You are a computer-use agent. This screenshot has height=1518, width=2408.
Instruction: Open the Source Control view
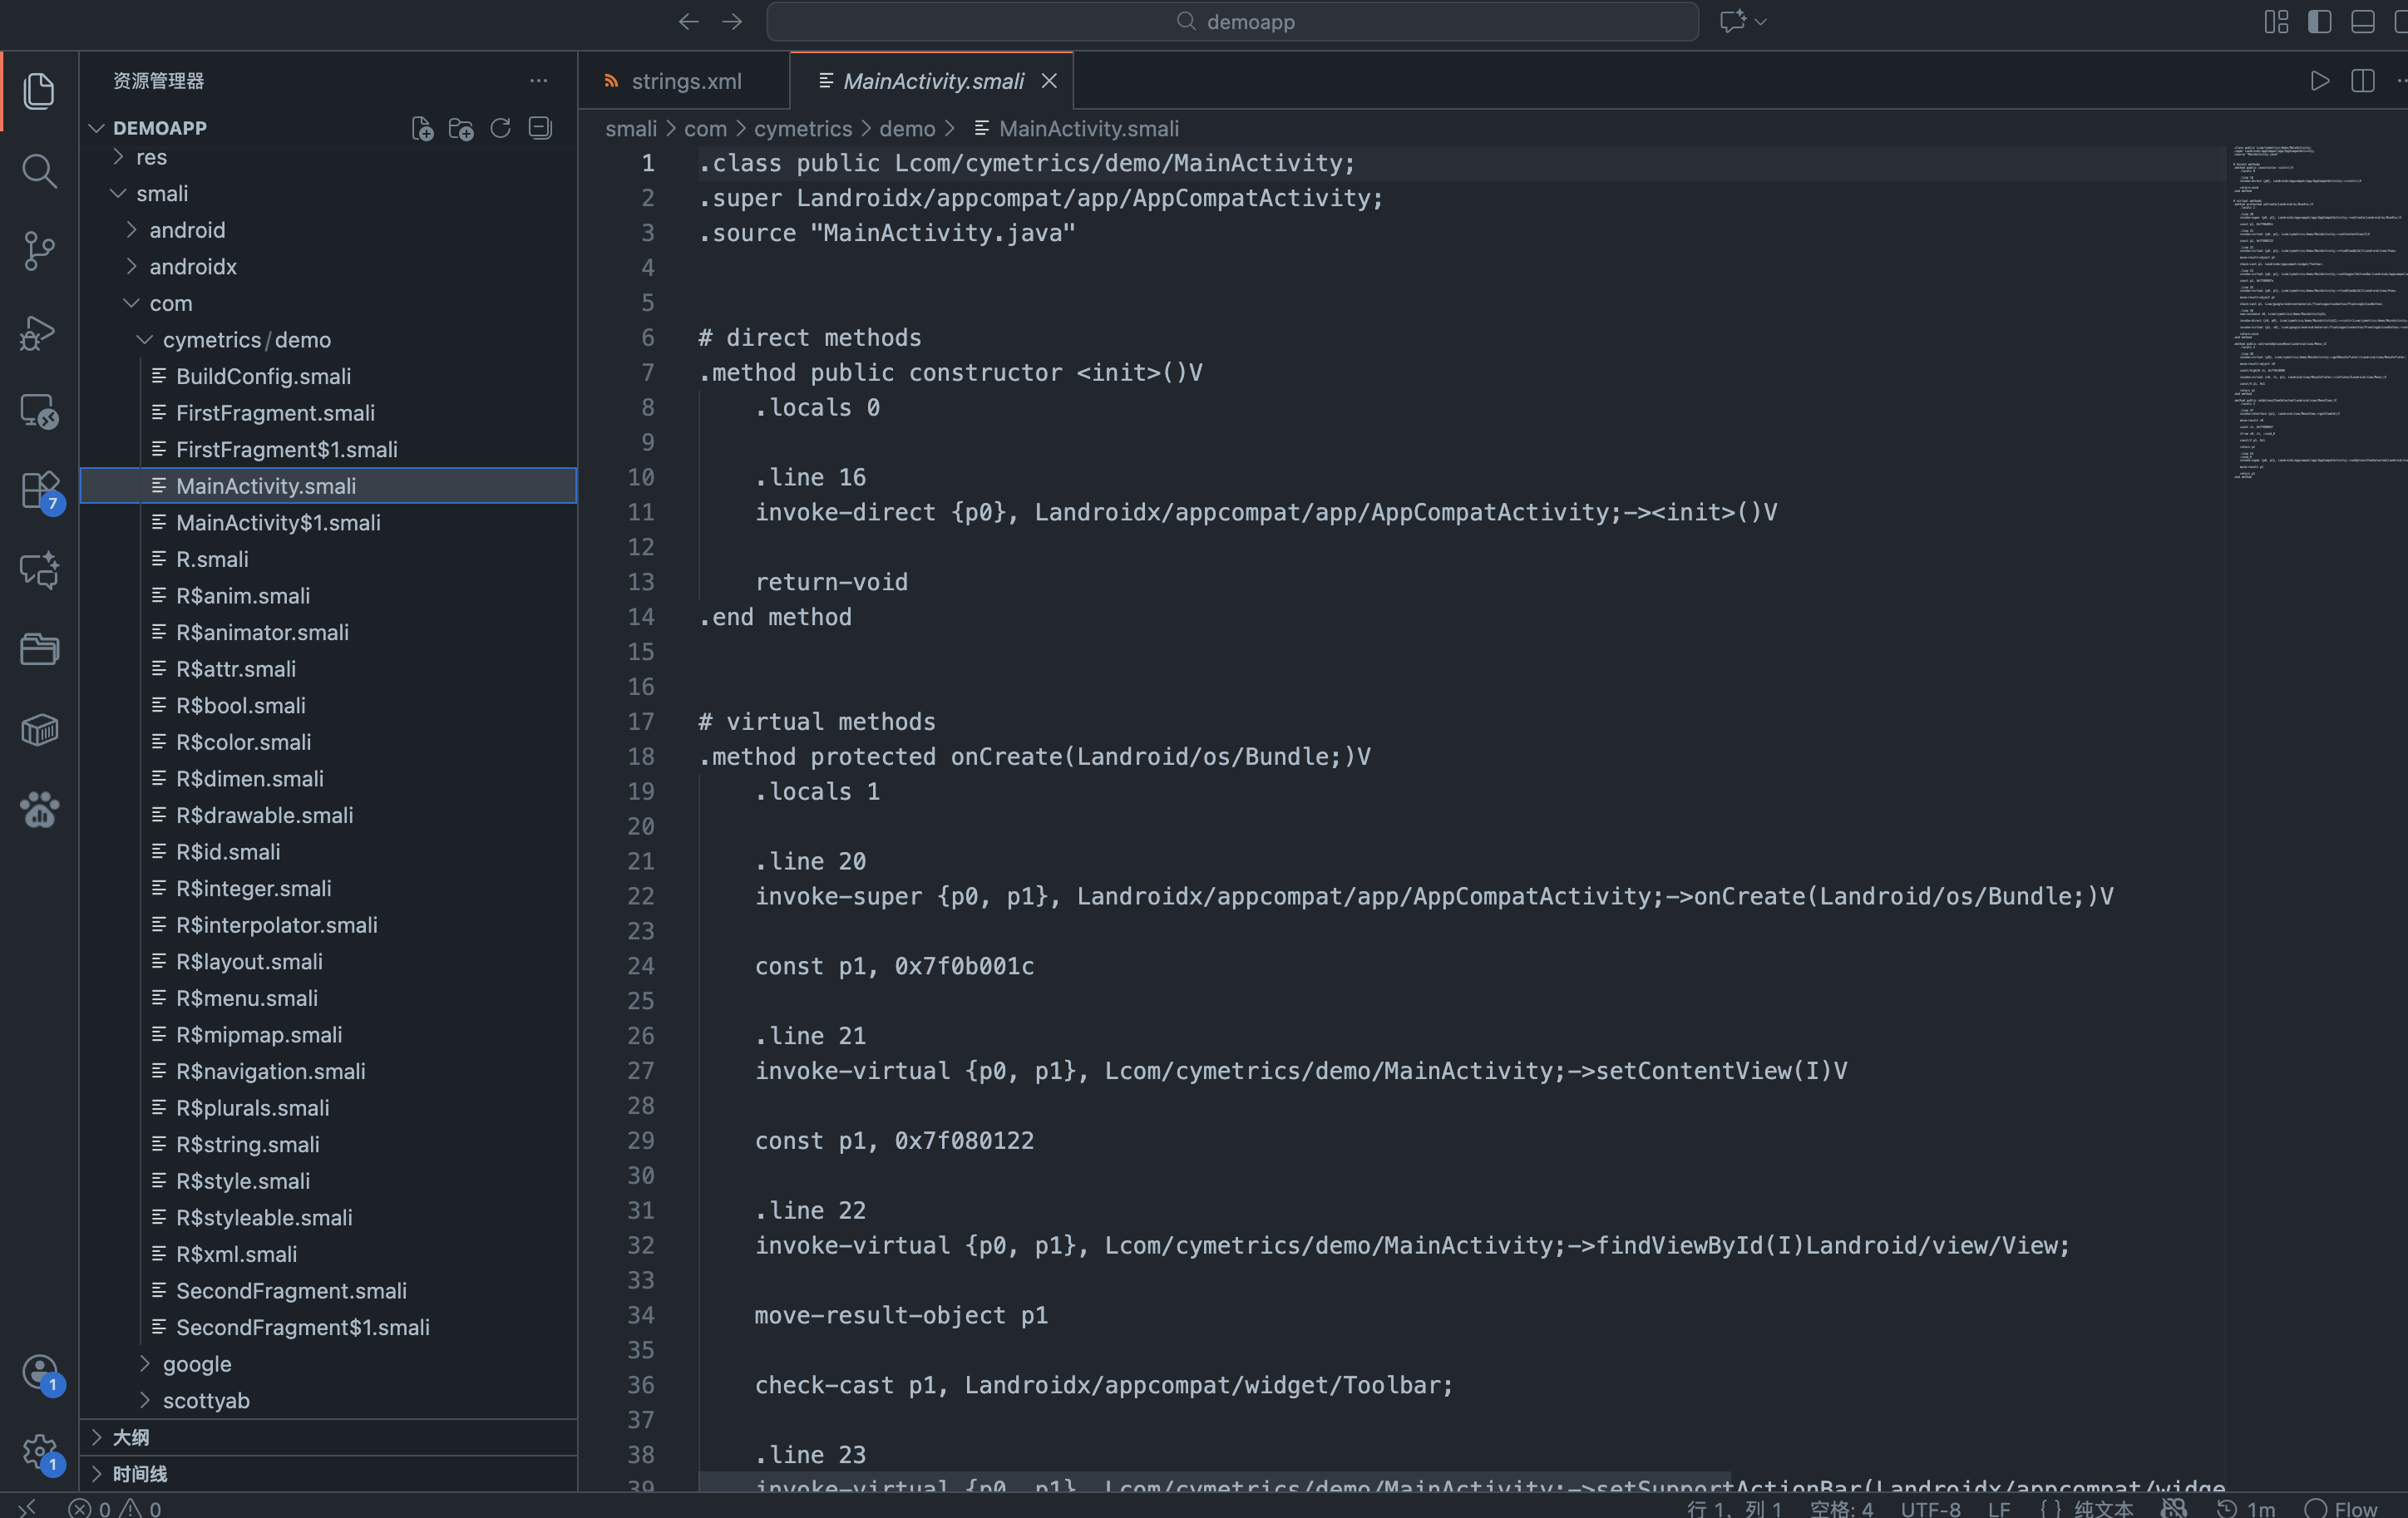click(x=39, y=251)
